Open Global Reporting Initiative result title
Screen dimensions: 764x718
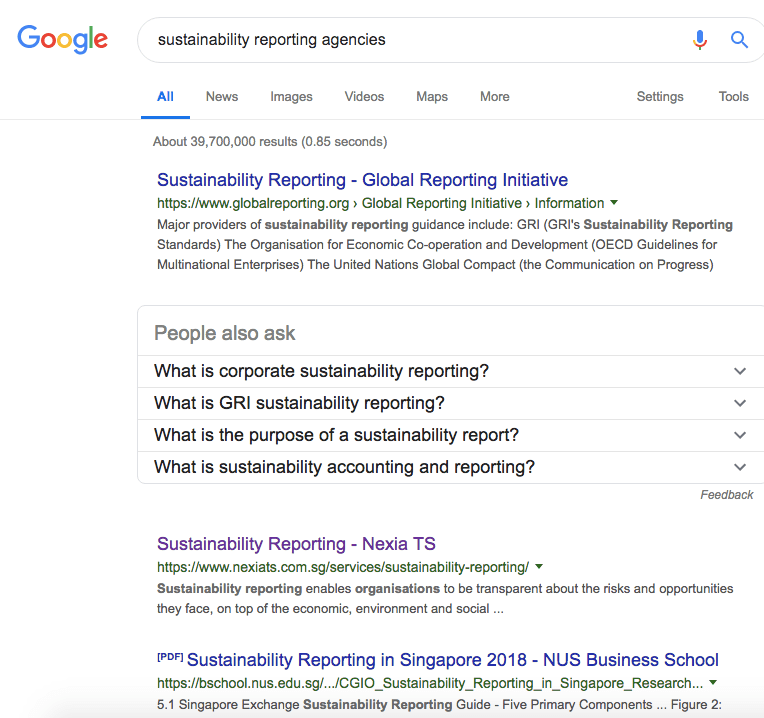tap(362, 180)
